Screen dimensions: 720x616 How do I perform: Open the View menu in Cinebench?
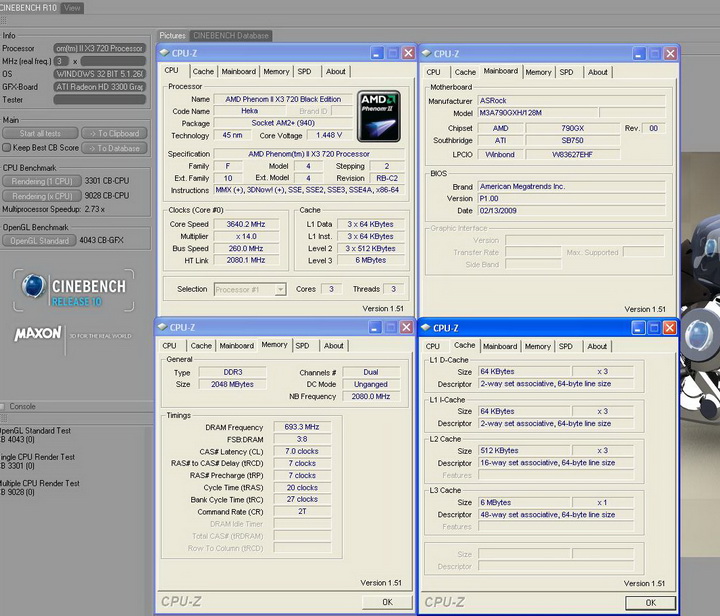72,8
